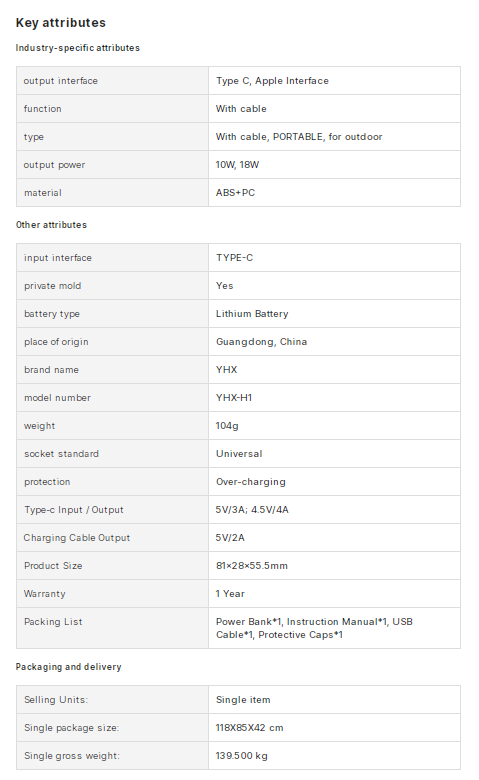Click the Other attributes subheading

51,225
